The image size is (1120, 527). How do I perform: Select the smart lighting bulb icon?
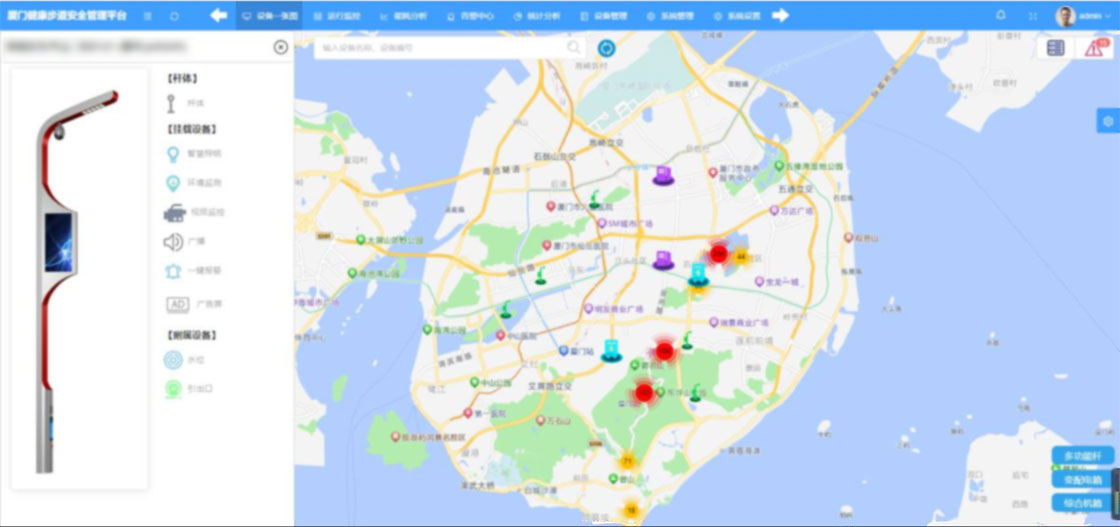click(x=174, y=154)
